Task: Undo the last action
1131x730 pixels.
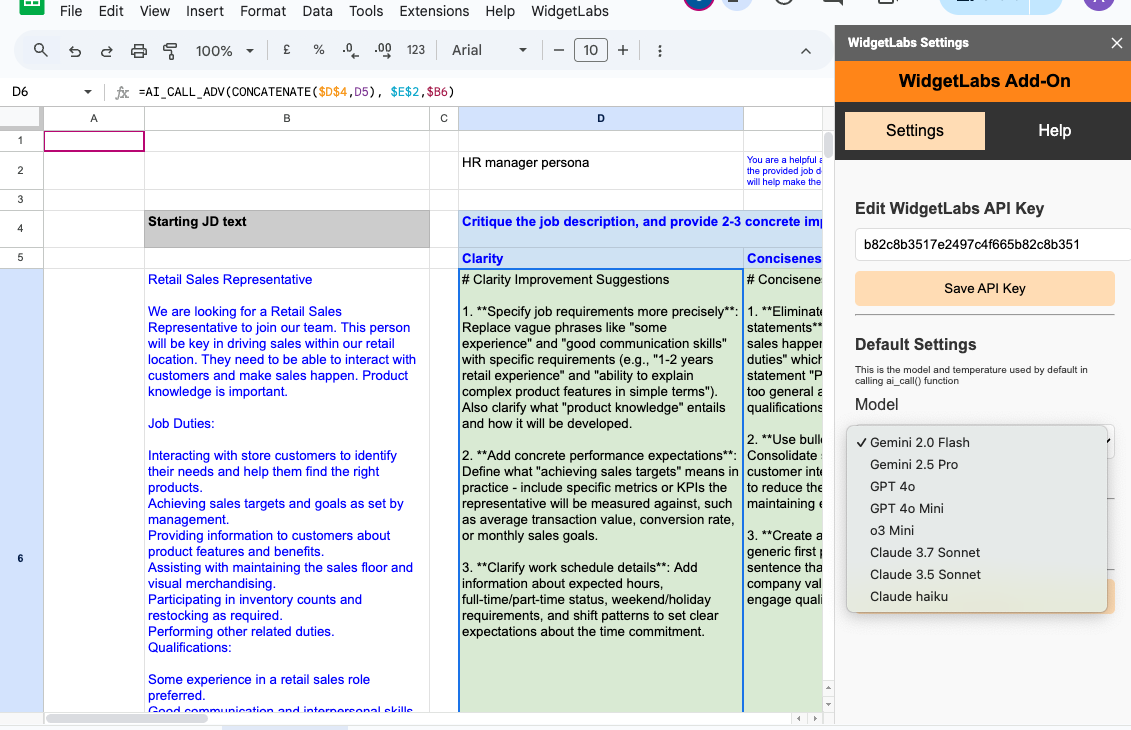Action: (x=74, y=51)
